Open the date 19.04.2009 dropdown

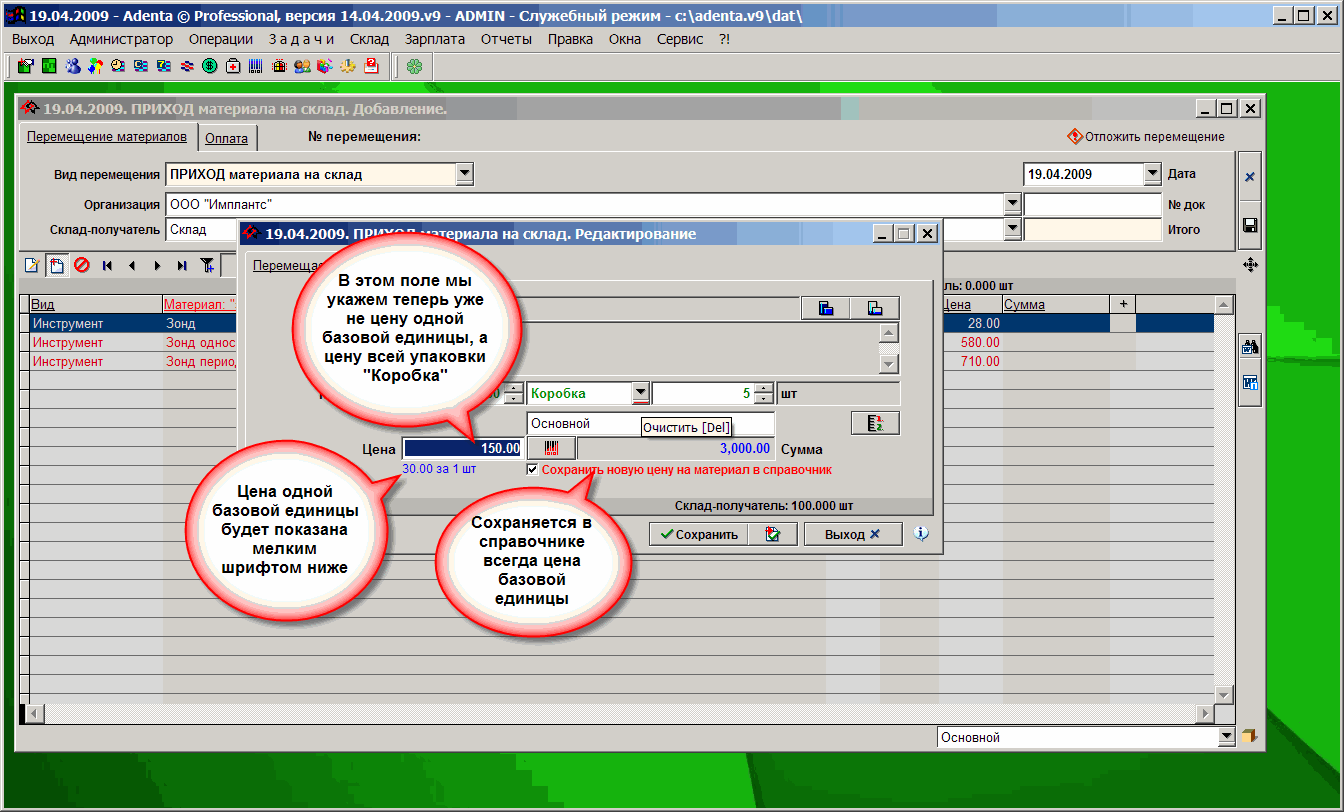[x=1151, y=174]
